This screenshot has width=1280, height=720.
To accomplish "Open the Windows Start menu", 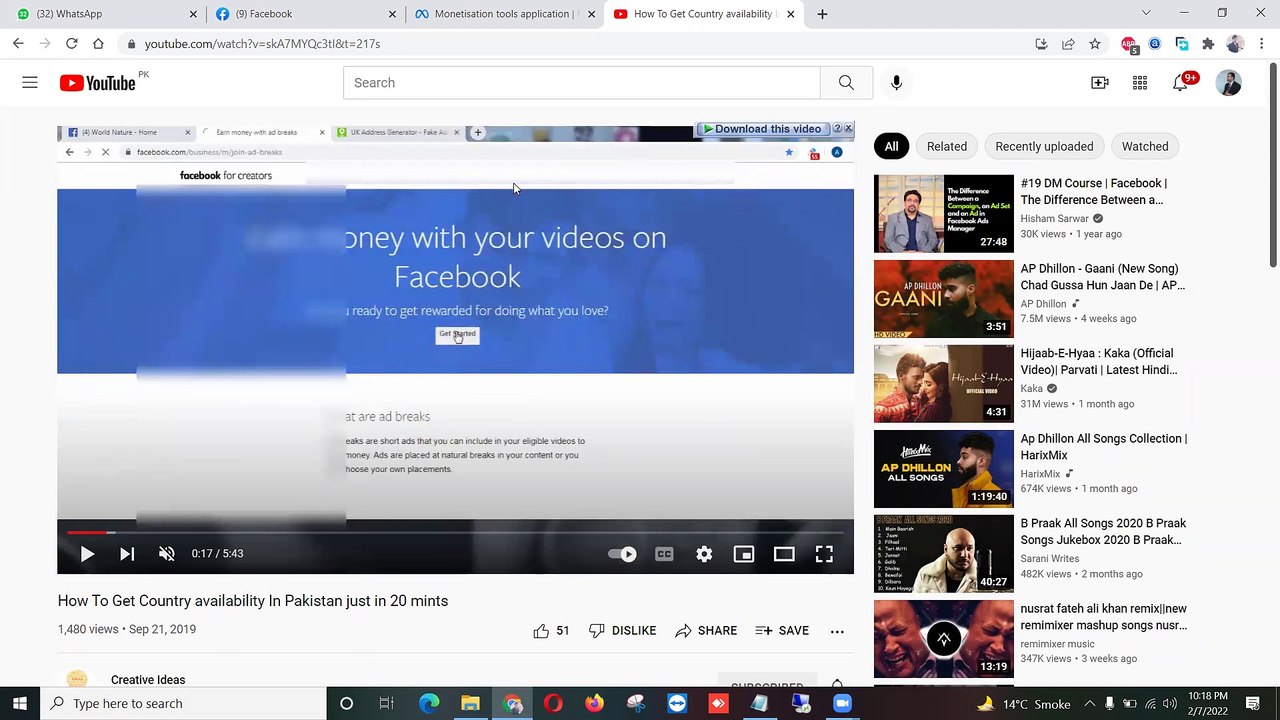I will coord(20,704).
